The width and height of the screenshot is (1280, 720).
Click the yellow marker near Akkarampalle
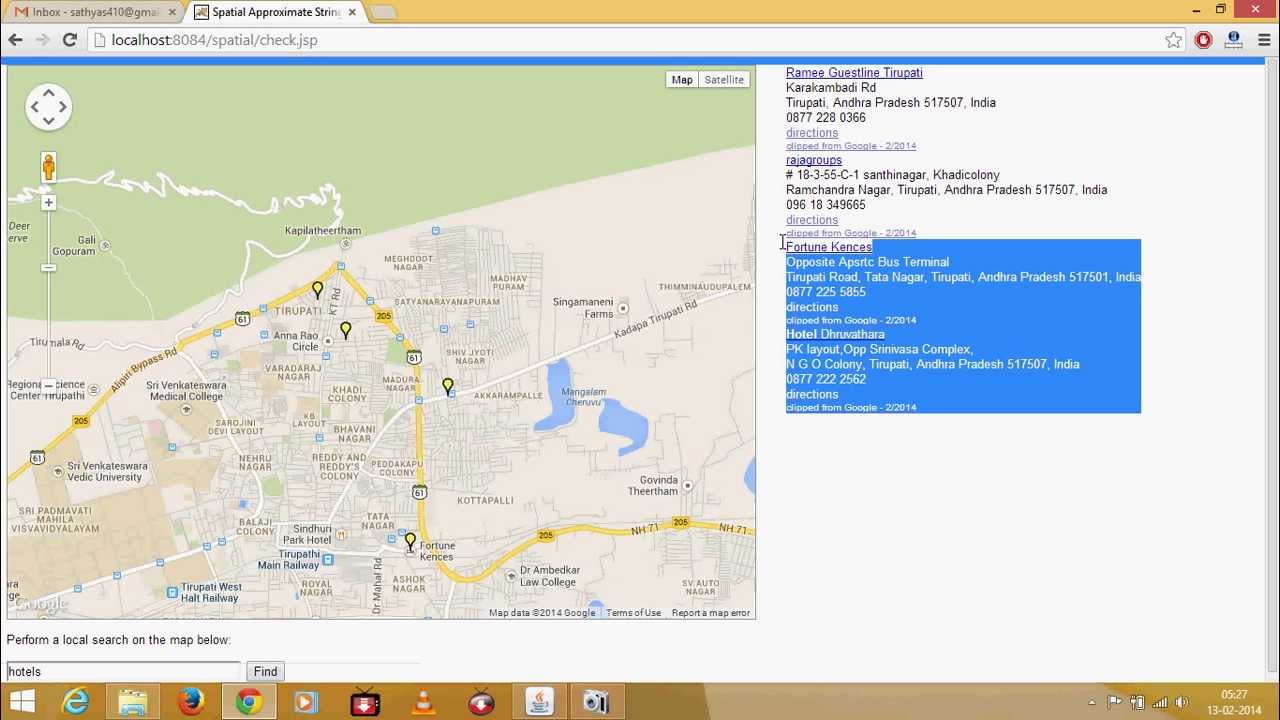click(x=447, y=385)
